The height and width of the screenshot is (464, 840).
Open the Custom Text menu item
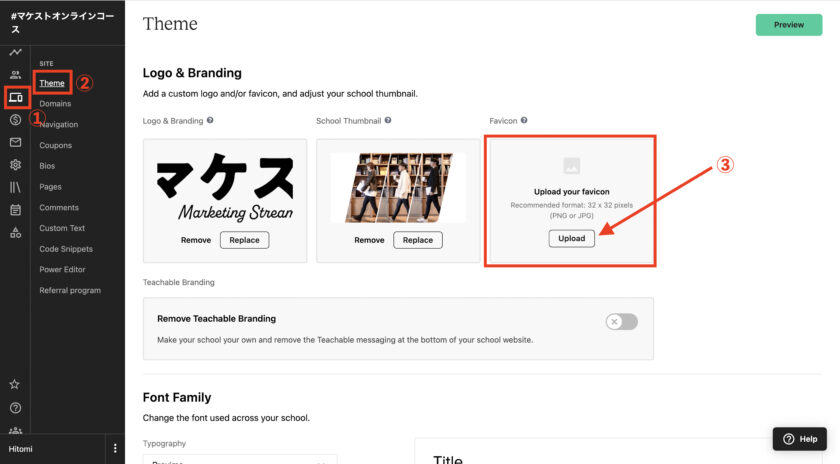(x=62, y=228)
